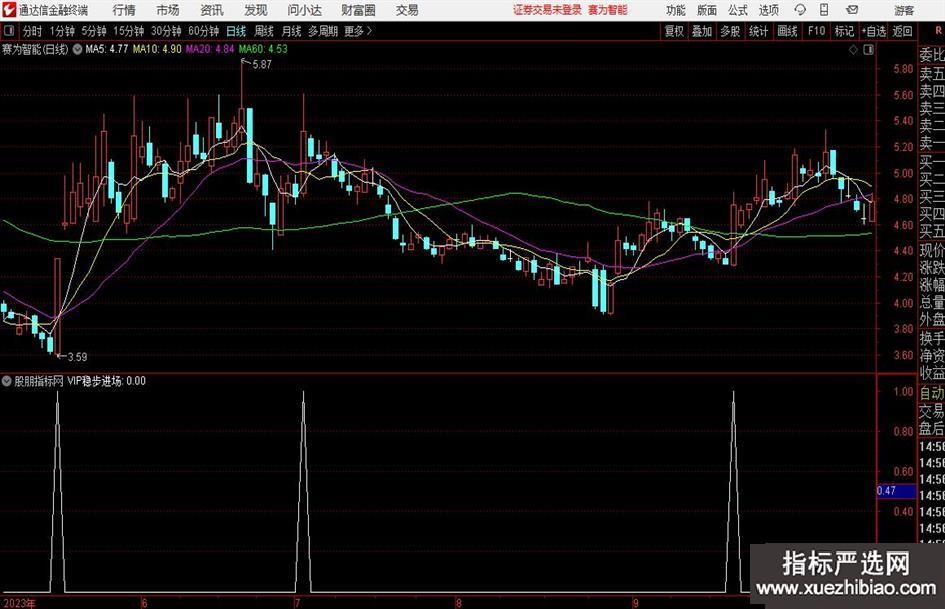Click the MA10: 4.90 indicator value

point(157,49)
